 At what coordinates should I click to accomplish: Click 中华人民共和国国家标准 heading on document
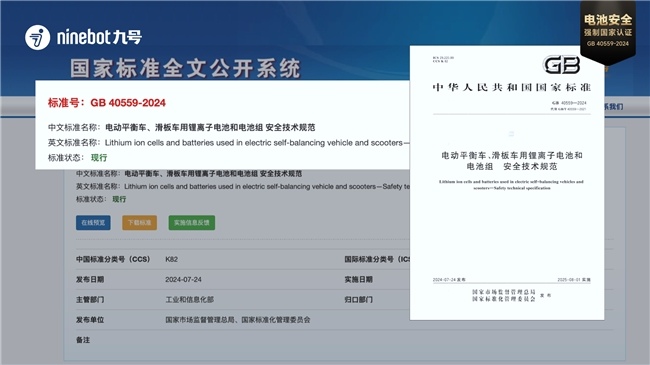pos(512,87)
